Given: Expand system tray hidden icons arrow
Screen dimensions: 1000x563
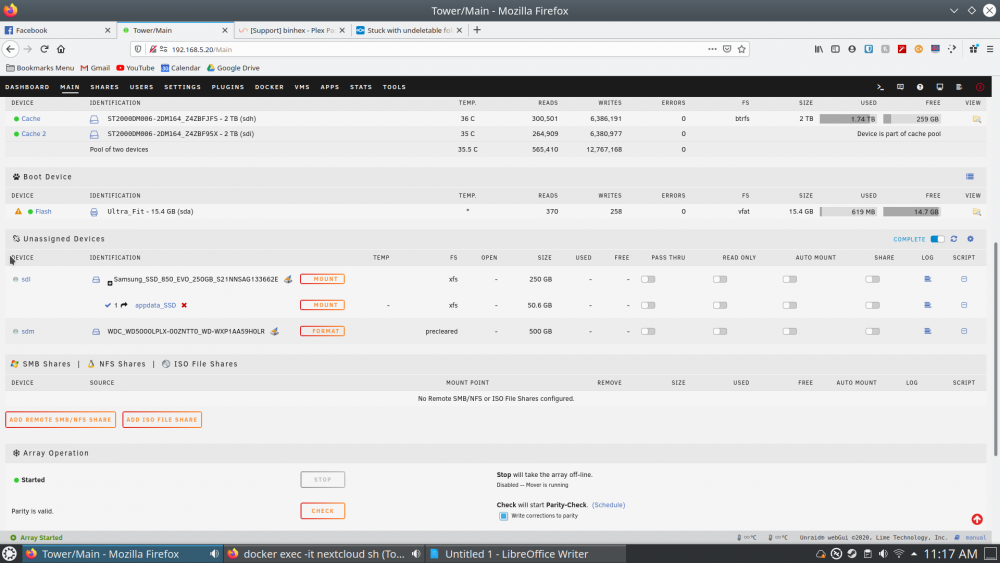Looking at the screenshot, I should [x=914, y=554].
